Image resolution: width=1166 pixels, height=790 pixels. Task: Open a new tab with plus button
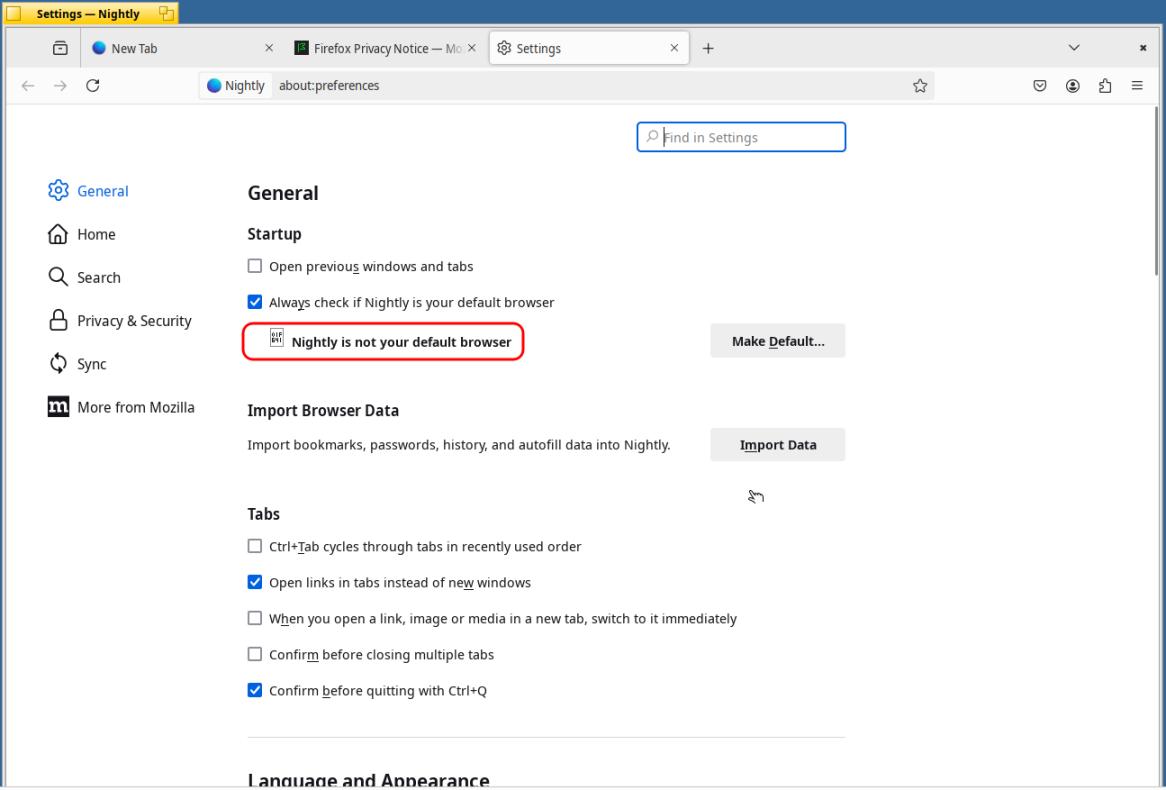coord(708,48)
